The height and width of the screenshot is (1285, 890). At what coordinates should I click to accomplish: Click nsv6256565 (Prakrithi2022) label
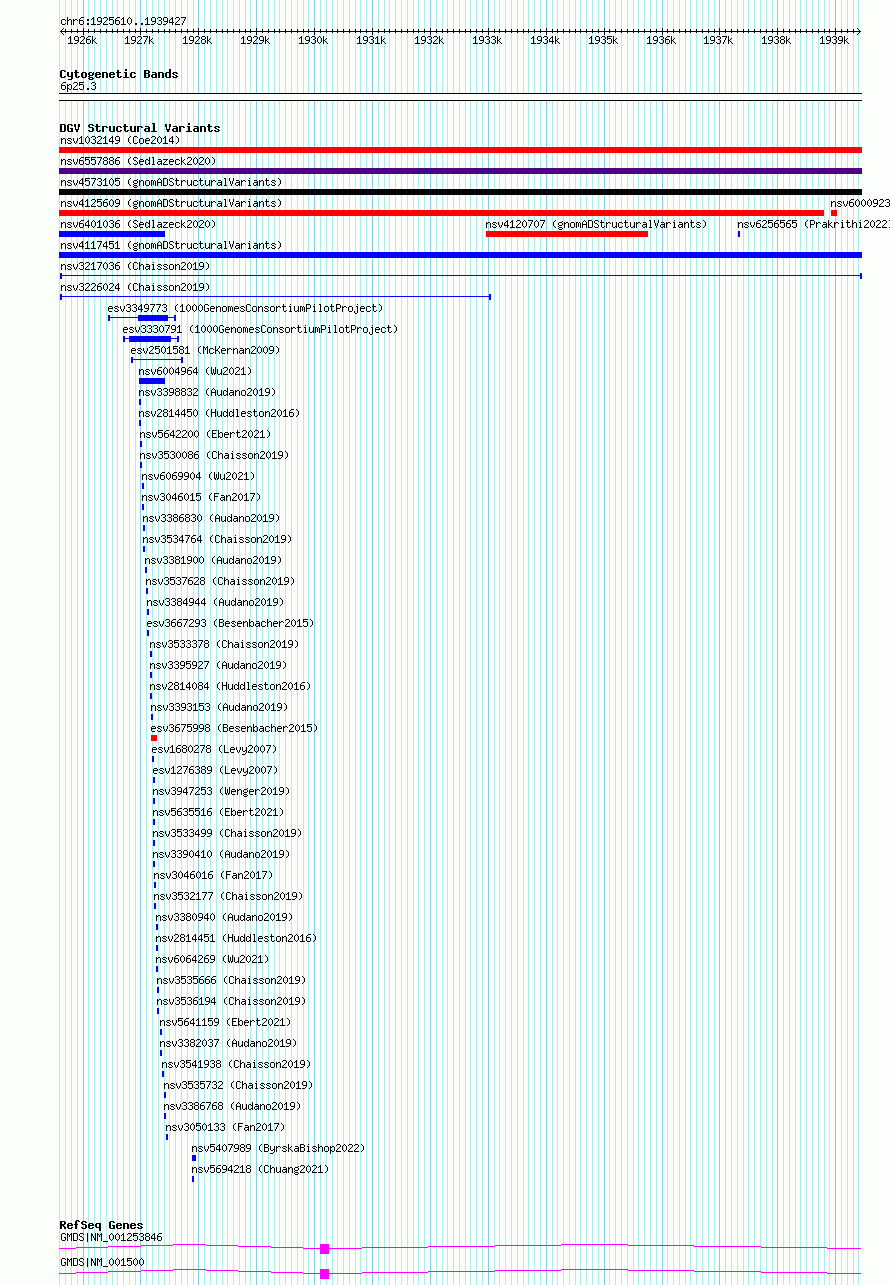point(814,224)
